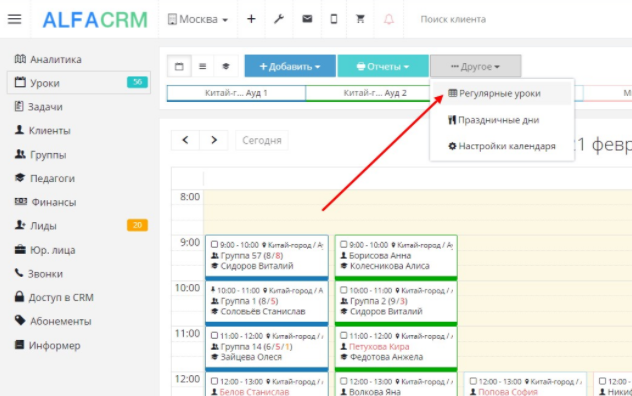632x396 pixels.
Task: Tick checkbox for Попова София 12:00 lesson
Action: click(473, 381)
